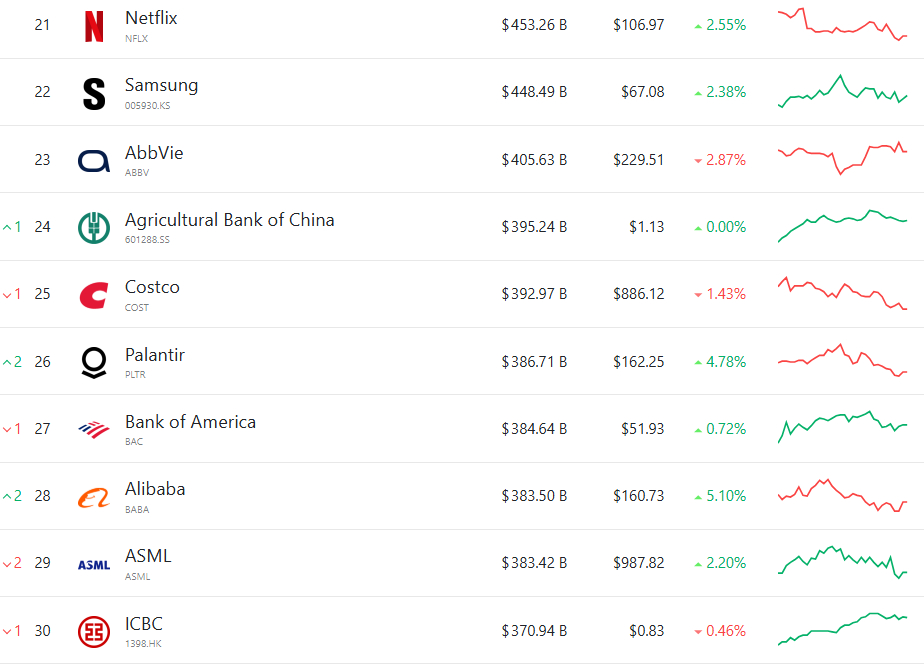
Task: Click Costco's $392.97 B market cap
Action: tap(534, 294)
